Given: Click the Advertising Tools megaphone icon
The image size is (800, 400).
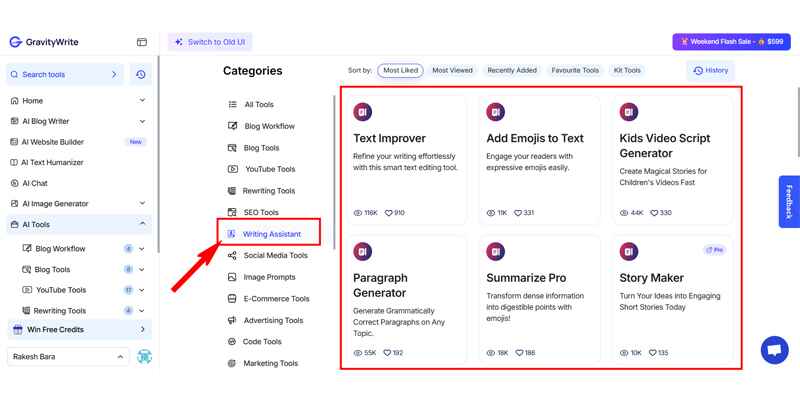Looking at the screenshot, I should click(232, 320).
